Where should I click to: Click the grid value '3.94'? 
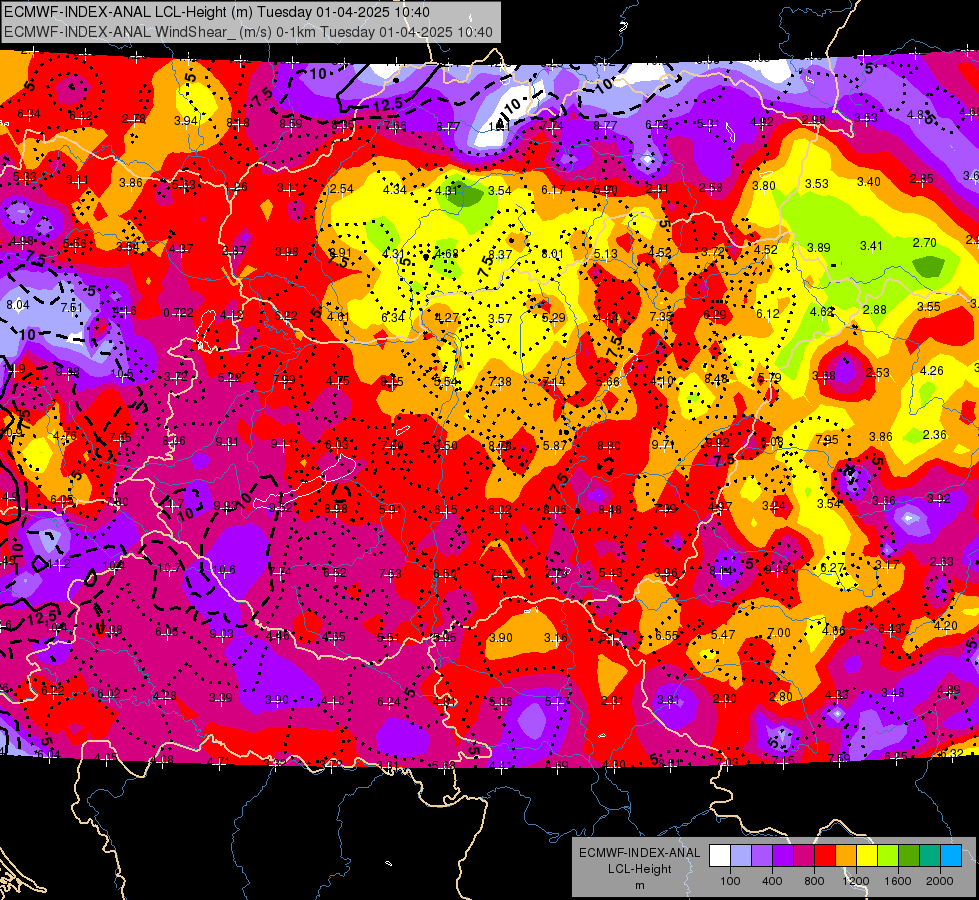[185, 121]
